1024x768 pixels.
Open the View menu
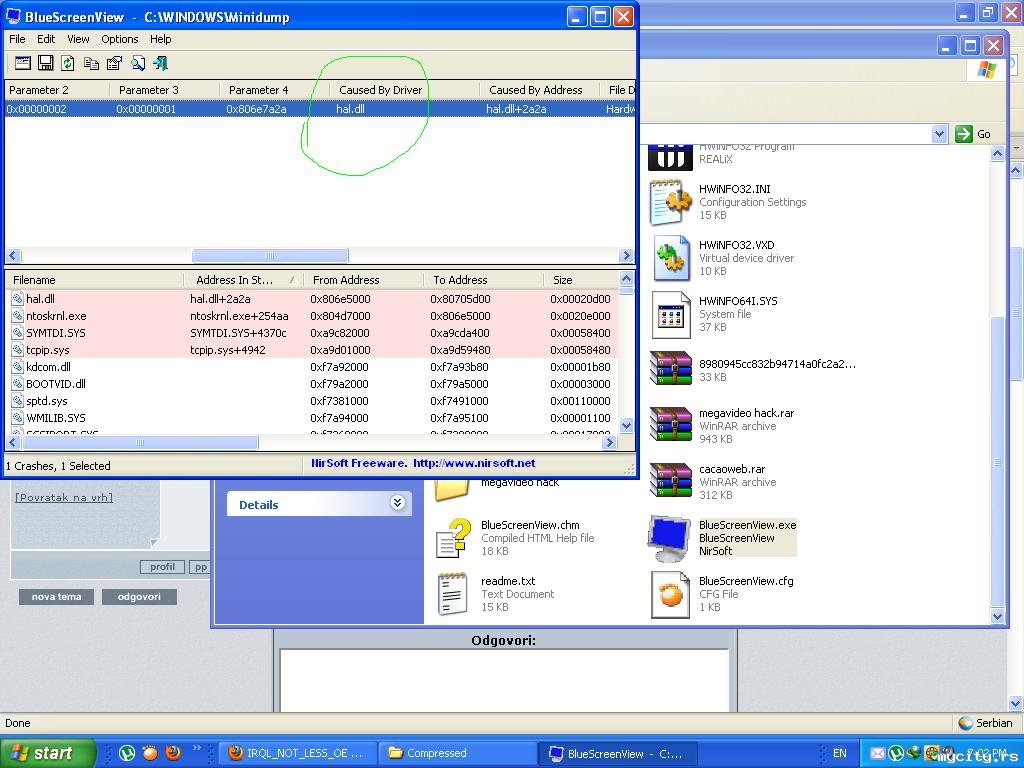click(x=78, y=39)
